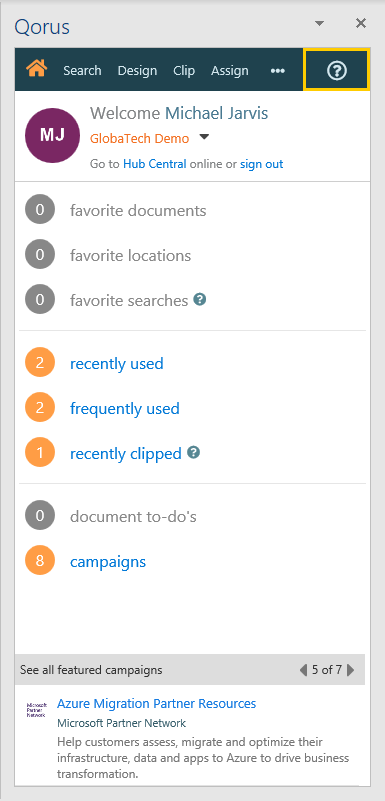Click the orange campaigns count badge
Image resolution: width=385 pixels, height=801 pixels.
click(40, 561)
